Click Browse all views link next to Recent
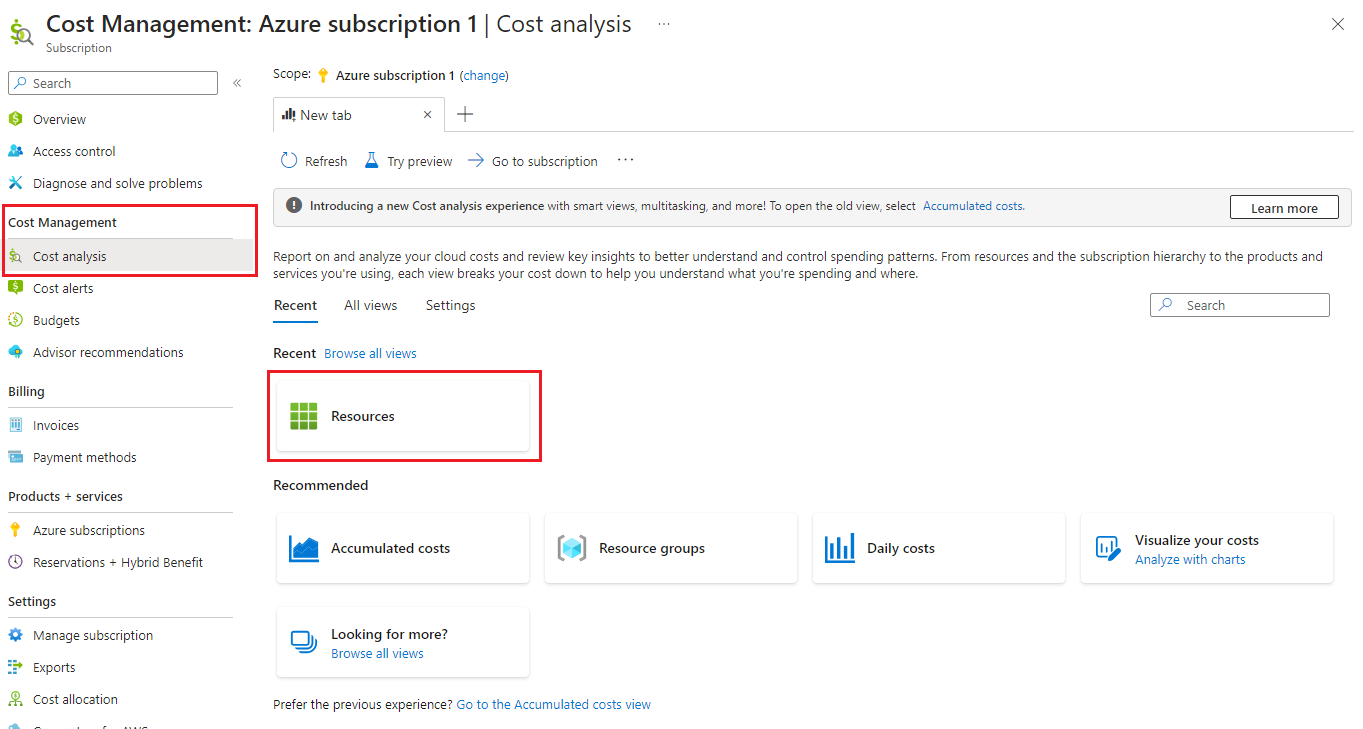The height and width of the screenshot is (729, 1363). 370,353
